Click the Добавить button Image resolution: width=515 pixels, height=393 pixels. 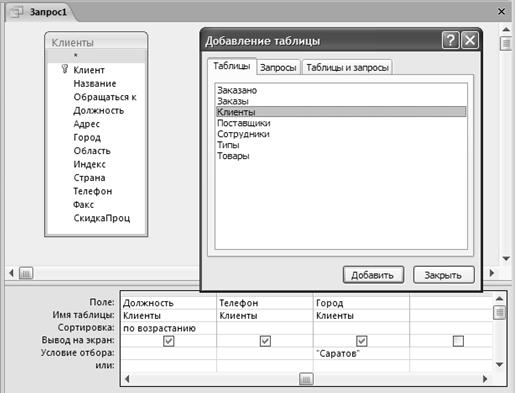point(373,275)
